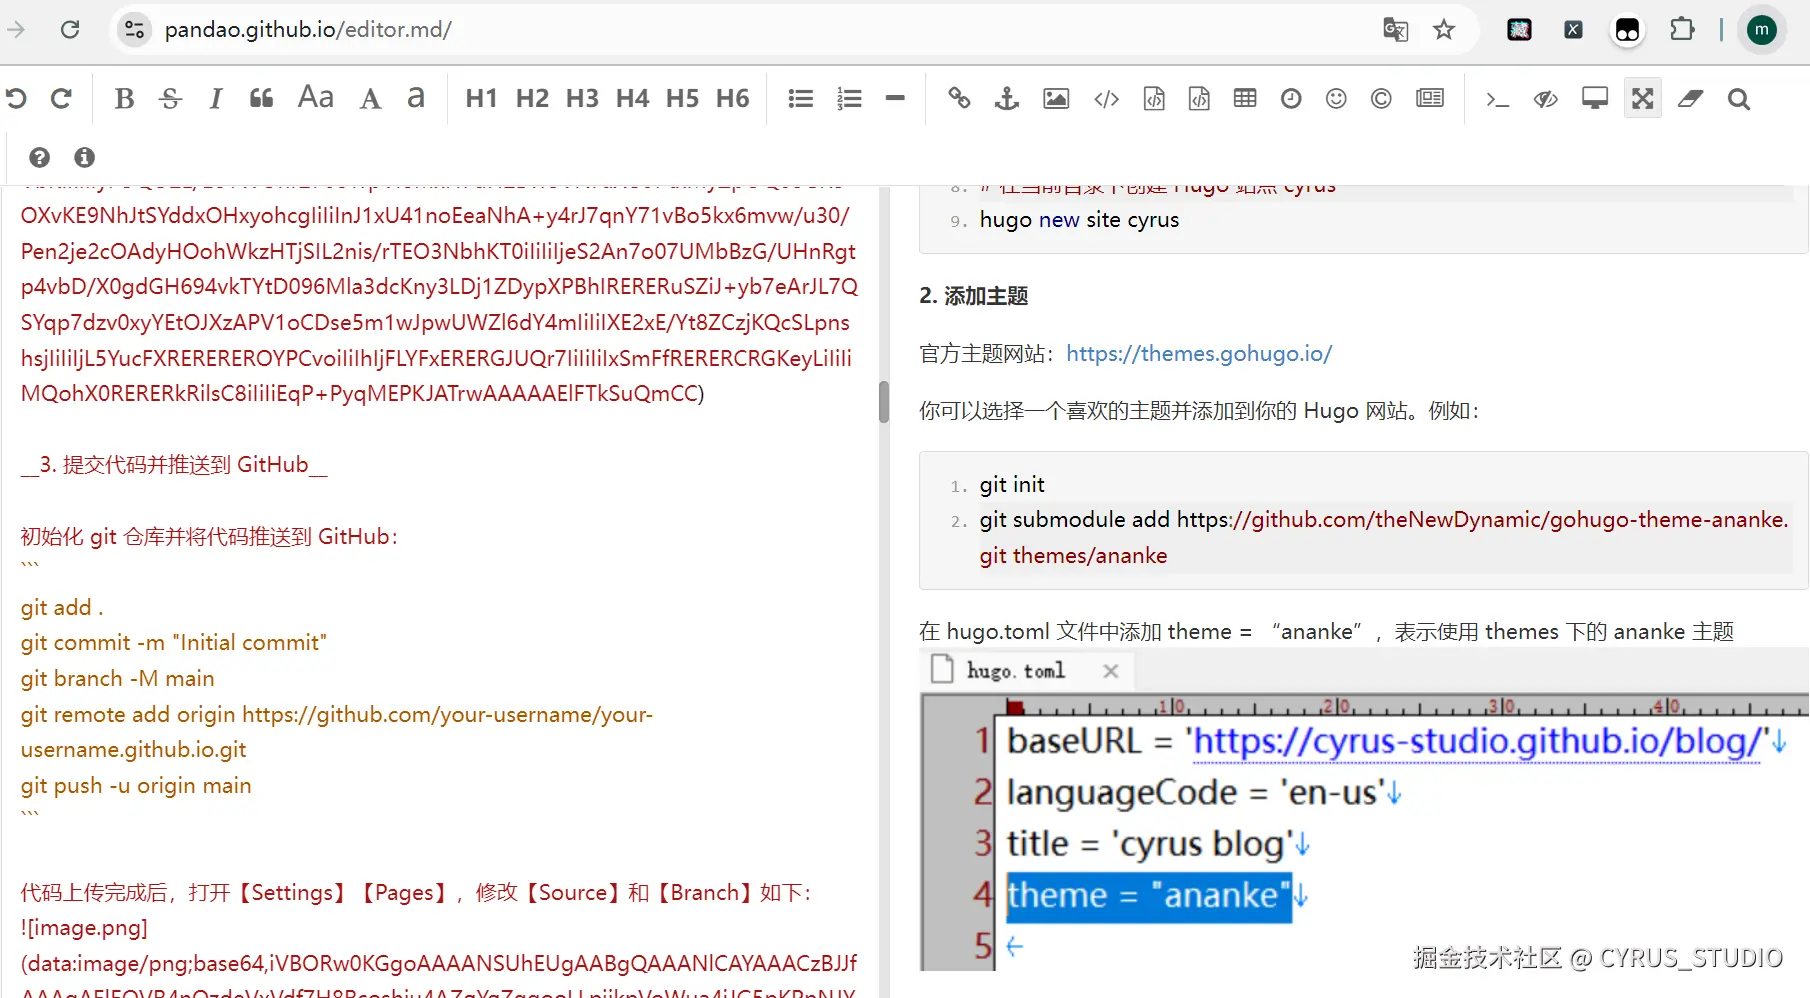Convert selection to uppercase (A)
The image size is (1810, 998).
370,98
